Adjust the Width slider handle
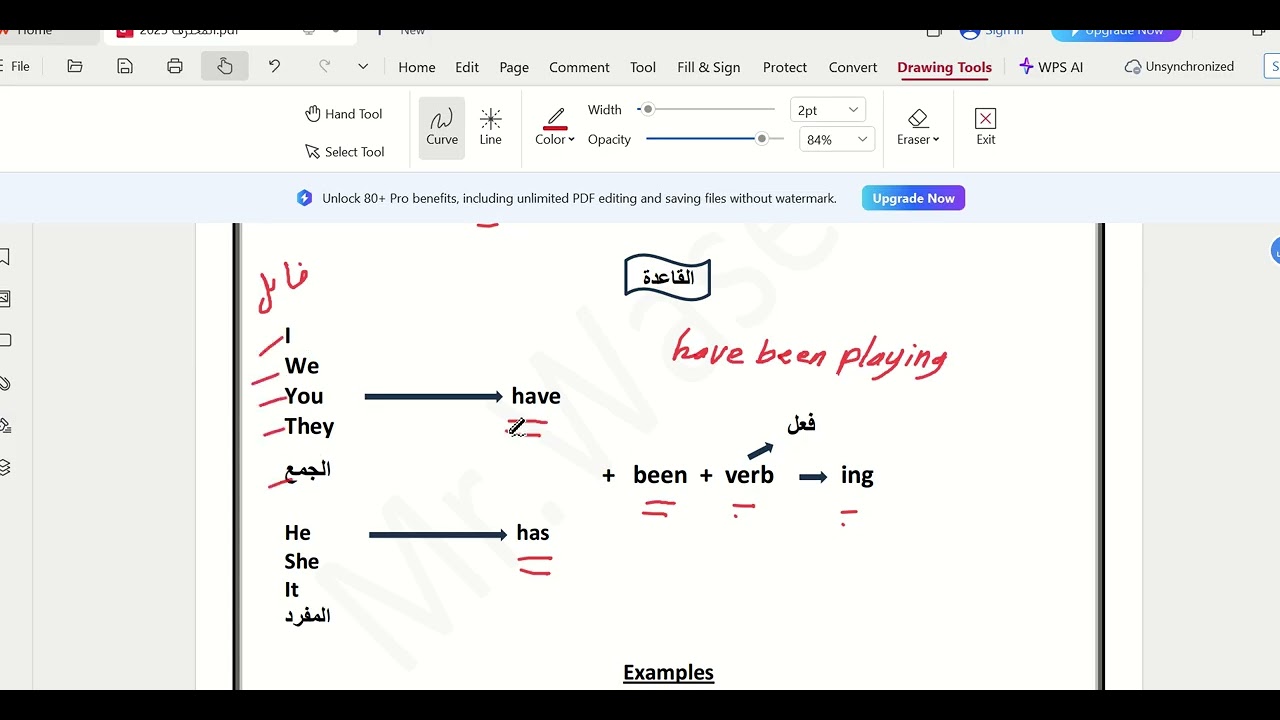Image resolution: width=1280 pixels, height=720 pixels. (648, 109)
